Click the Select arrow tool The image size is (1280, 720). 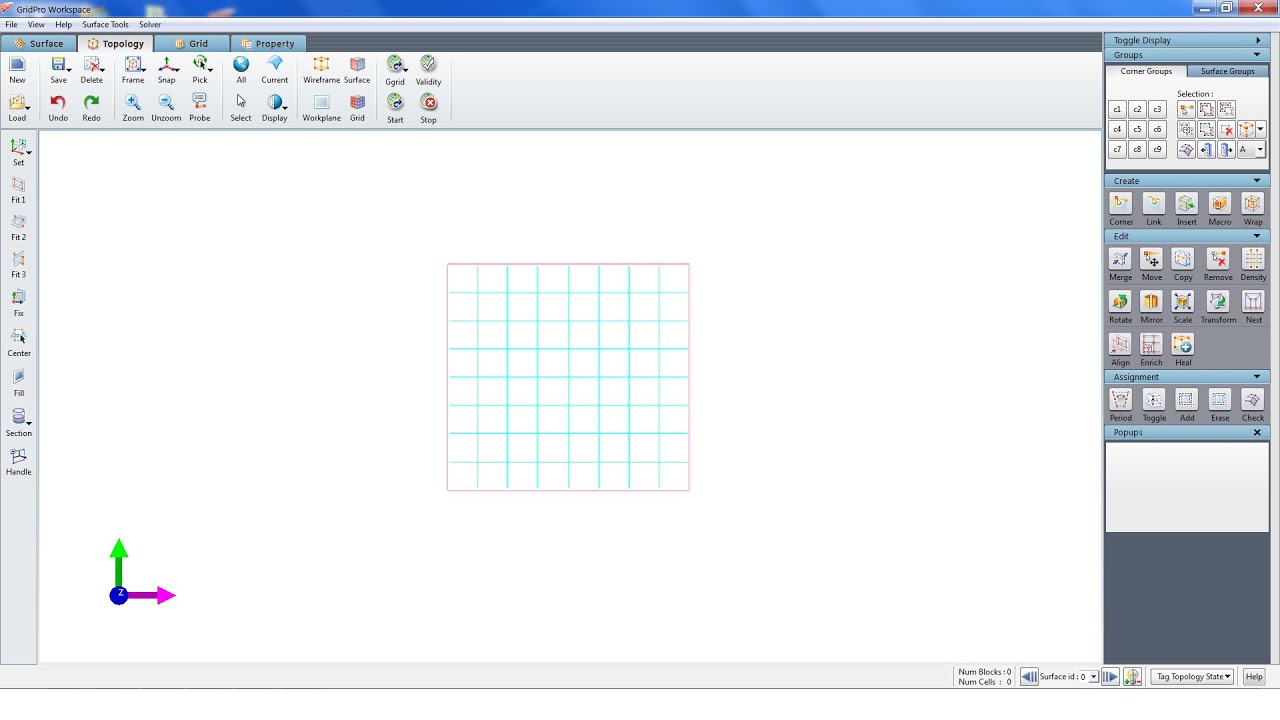(x=241, y=102)
